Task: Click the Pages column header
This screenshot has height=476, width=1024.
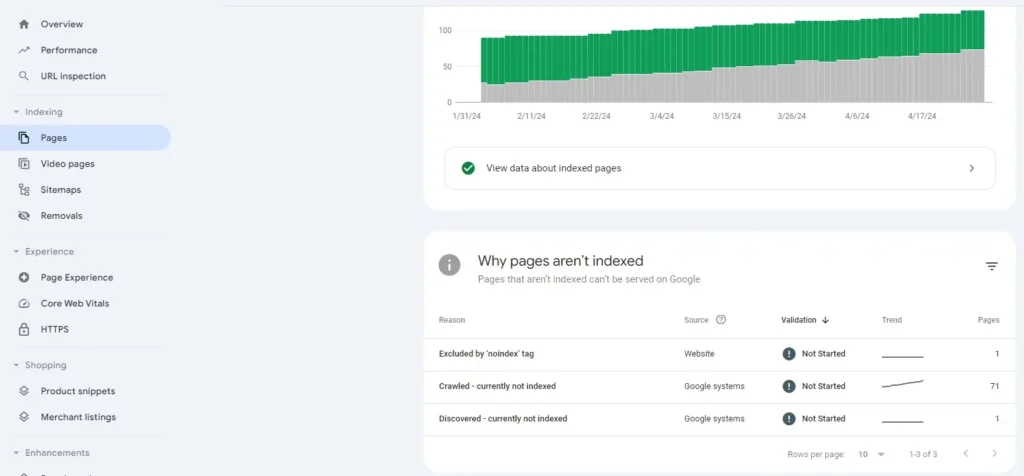Action: click(988, 320)
